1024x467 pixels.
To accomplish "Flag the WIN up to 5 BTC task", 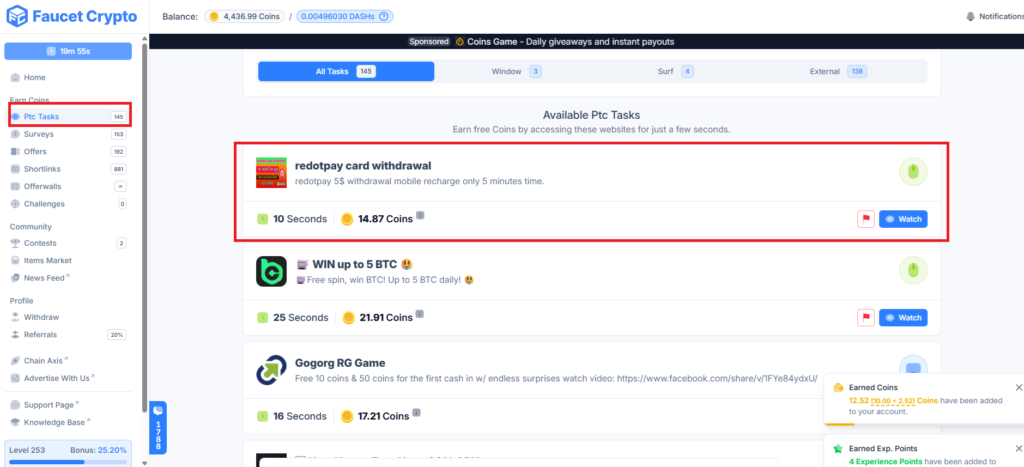I will point(865,317).
